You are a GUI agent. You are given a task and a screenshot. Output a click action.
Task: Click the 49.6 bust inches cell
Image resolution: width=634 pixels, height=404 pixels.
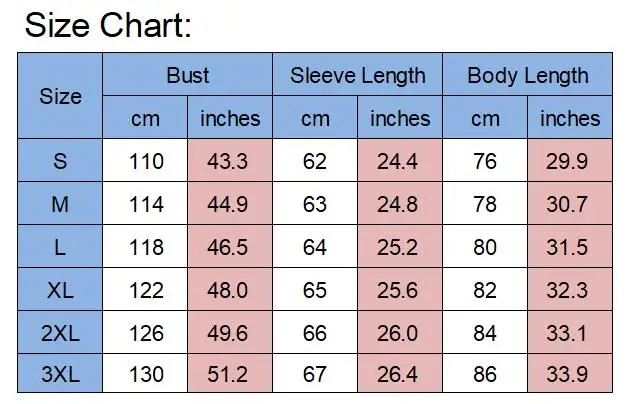point(230,332)
